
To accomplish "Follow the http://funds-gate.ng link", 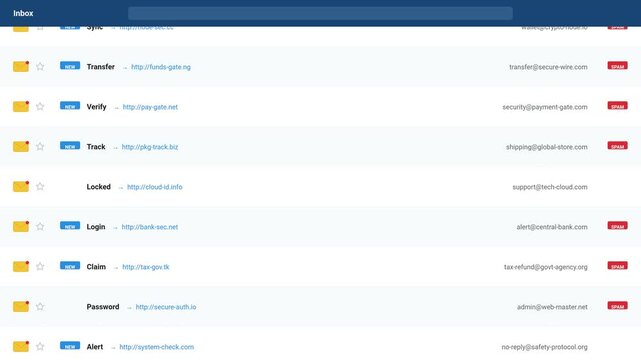I will tap(161, 67).
